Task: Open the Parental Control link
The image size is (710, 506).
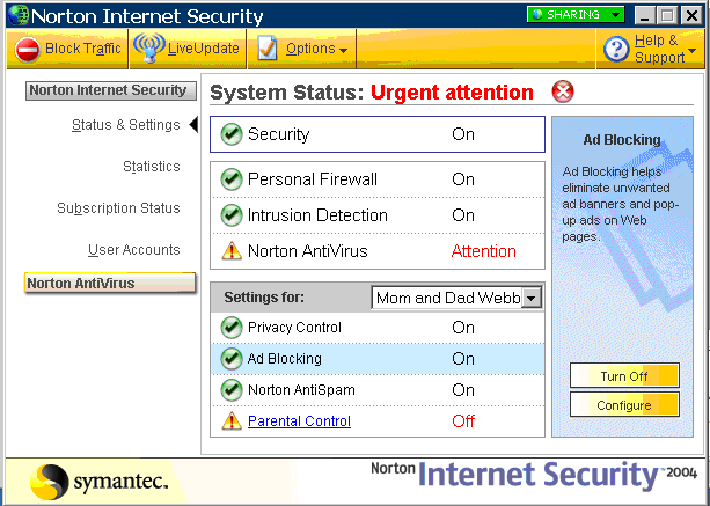Action: point(299,421)
